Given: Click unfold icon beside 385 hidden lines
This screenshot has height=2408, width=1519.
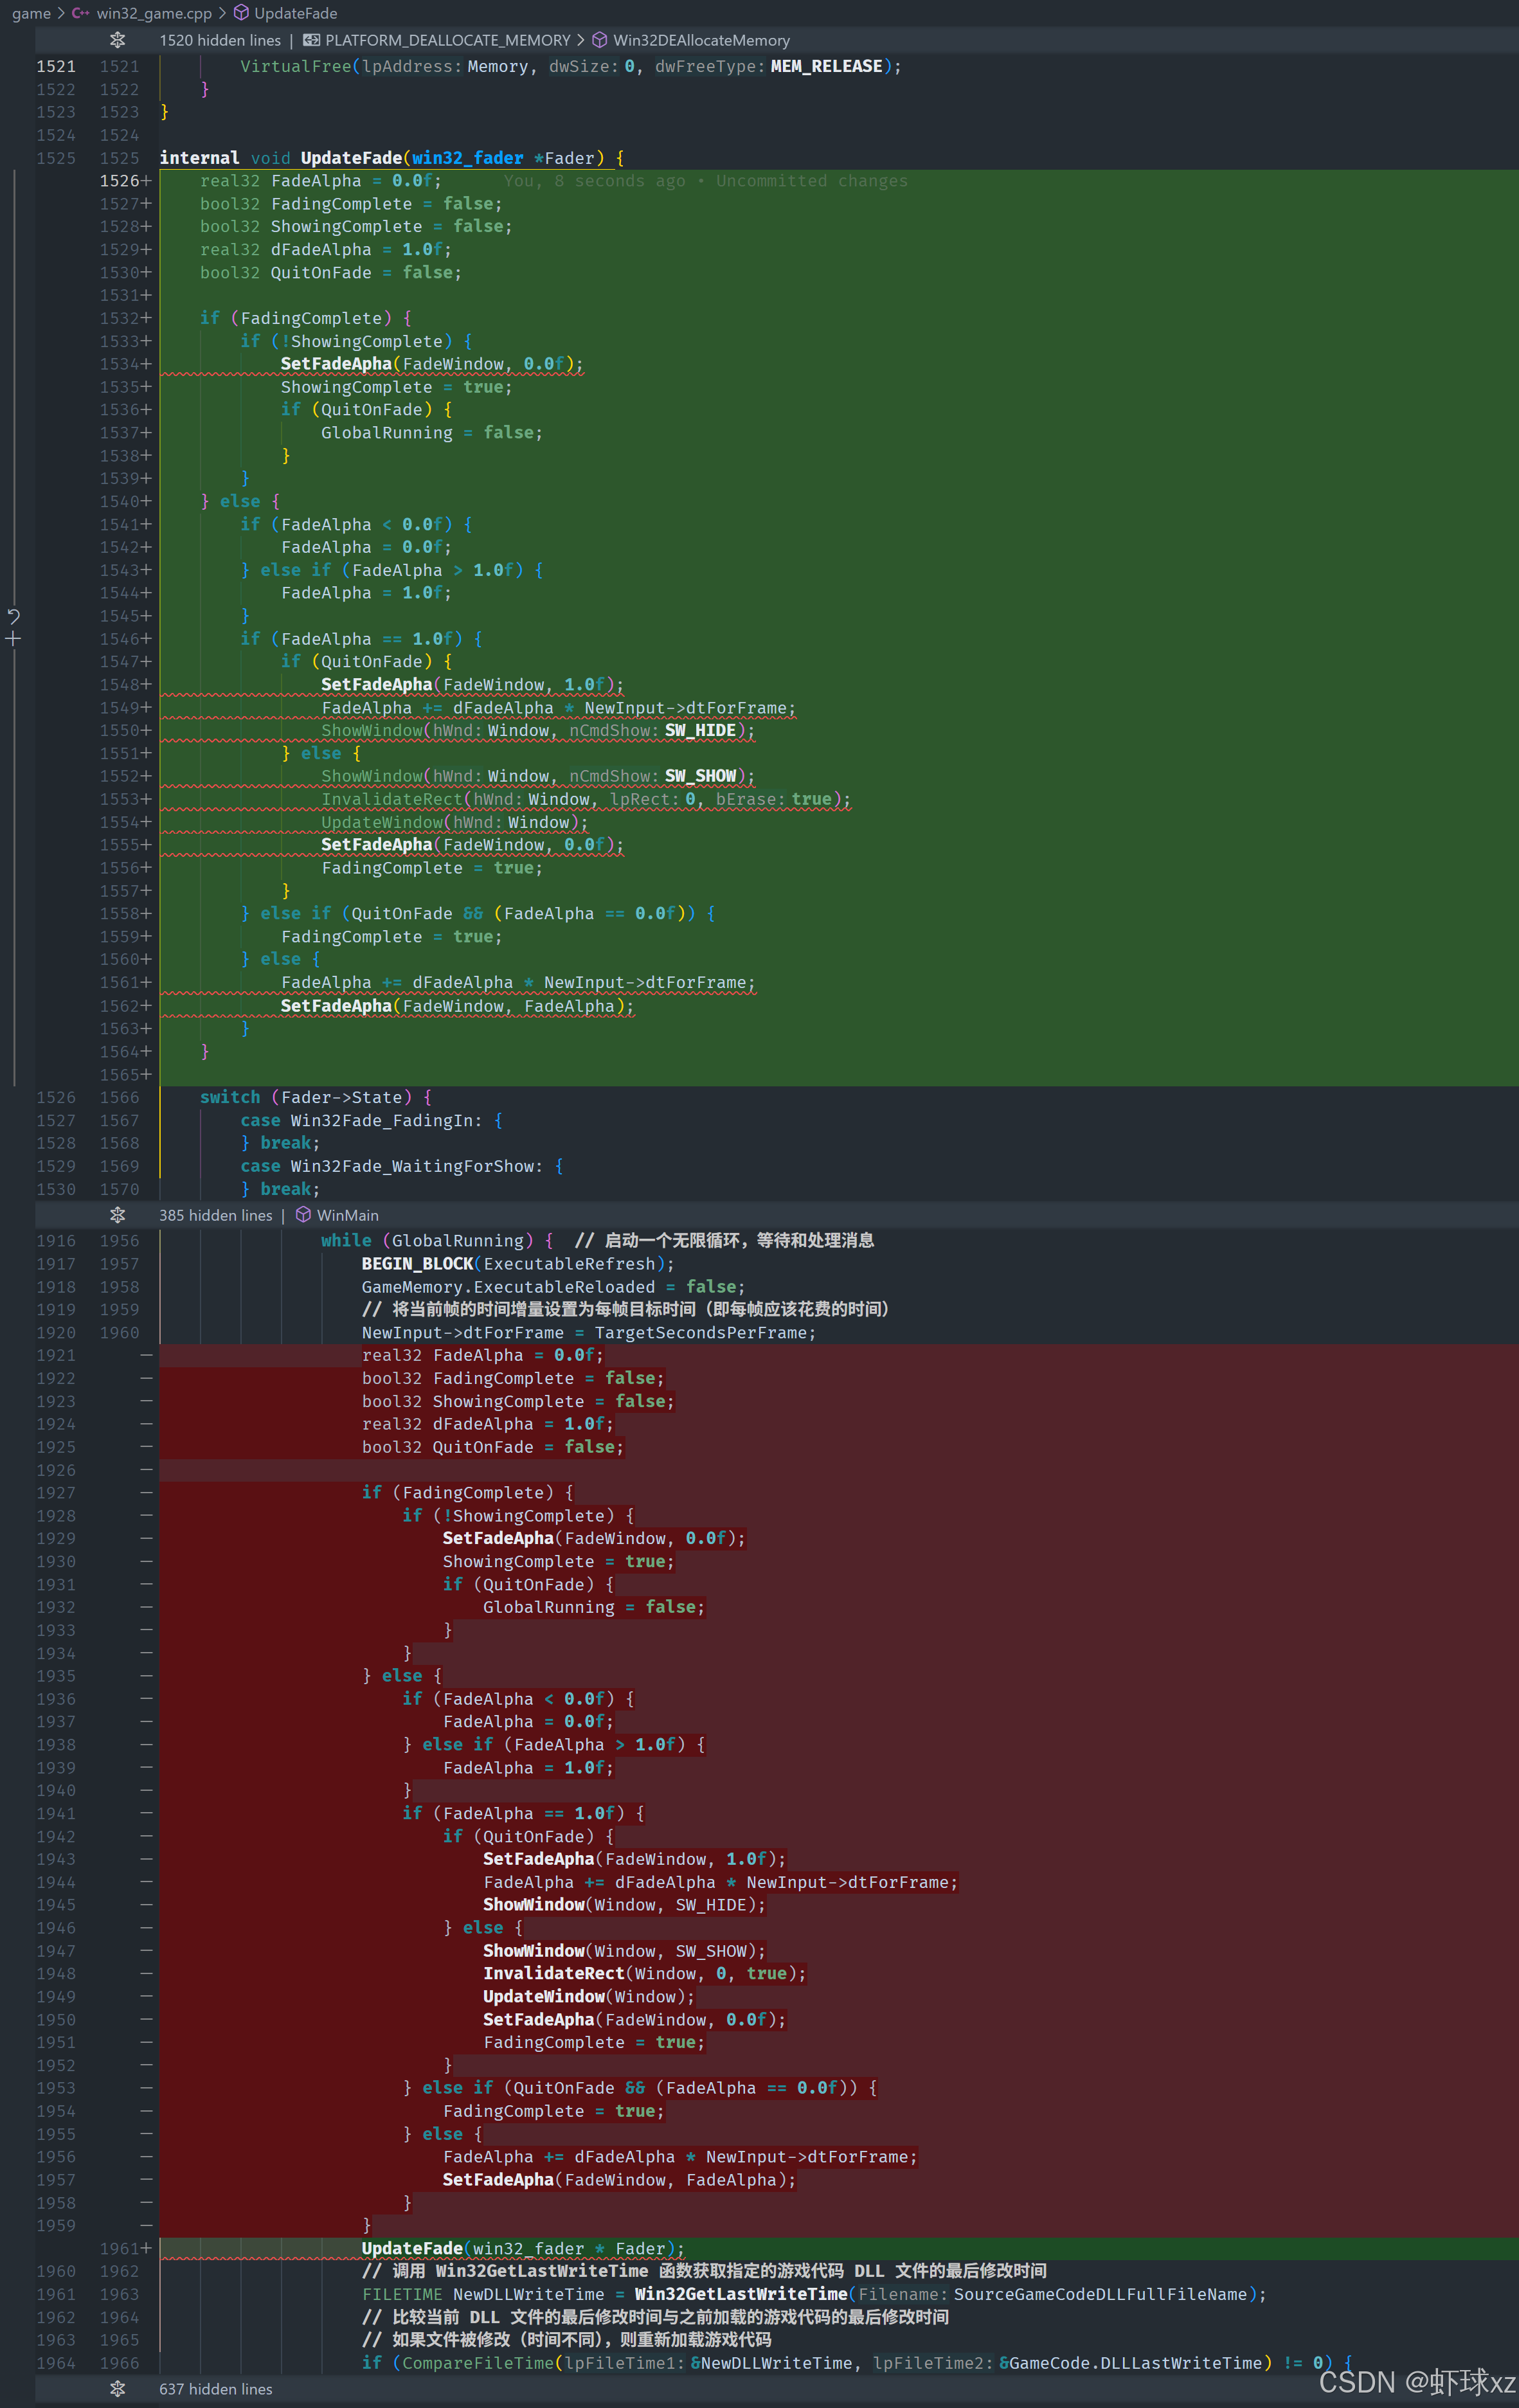Looking at the screenshot, I should 117,1215.
